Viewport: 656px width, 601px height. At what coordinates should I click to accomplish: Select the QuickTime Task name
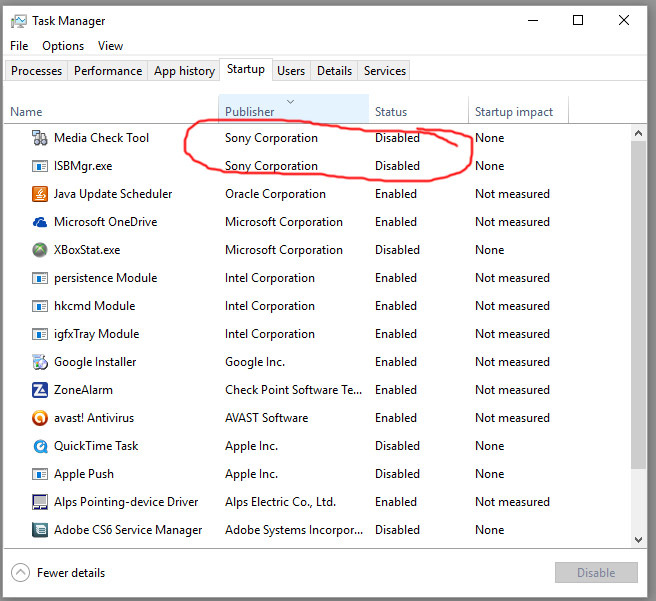pyautogui.click(x=96, y=446)
